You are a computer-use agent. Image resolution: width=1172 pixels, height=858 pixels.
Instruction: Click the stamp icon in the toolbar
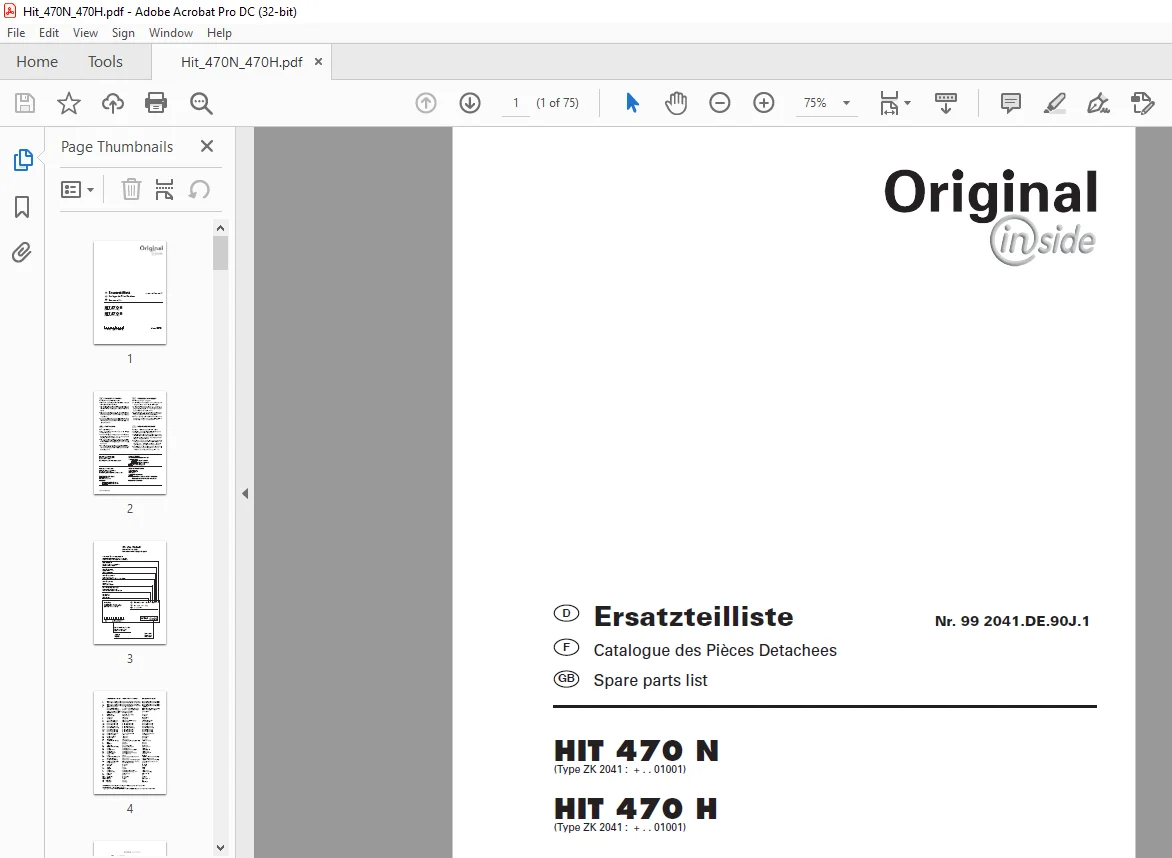1143,103
